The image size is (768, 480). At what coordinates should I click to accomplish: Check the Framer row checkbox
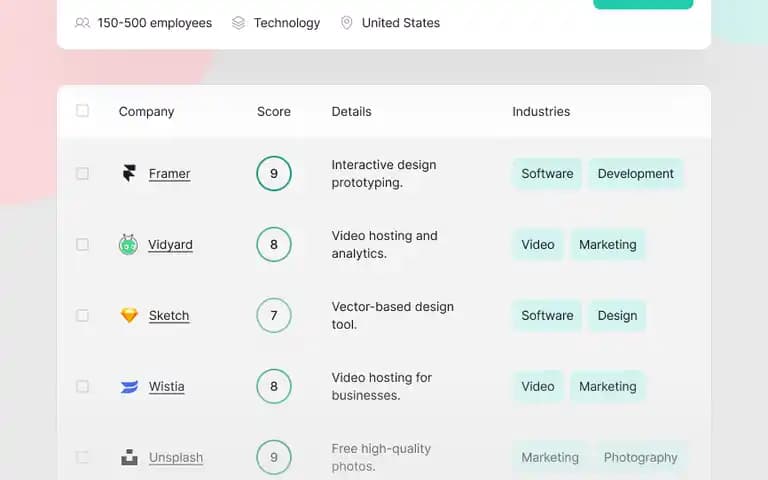[x=82, y=173]
